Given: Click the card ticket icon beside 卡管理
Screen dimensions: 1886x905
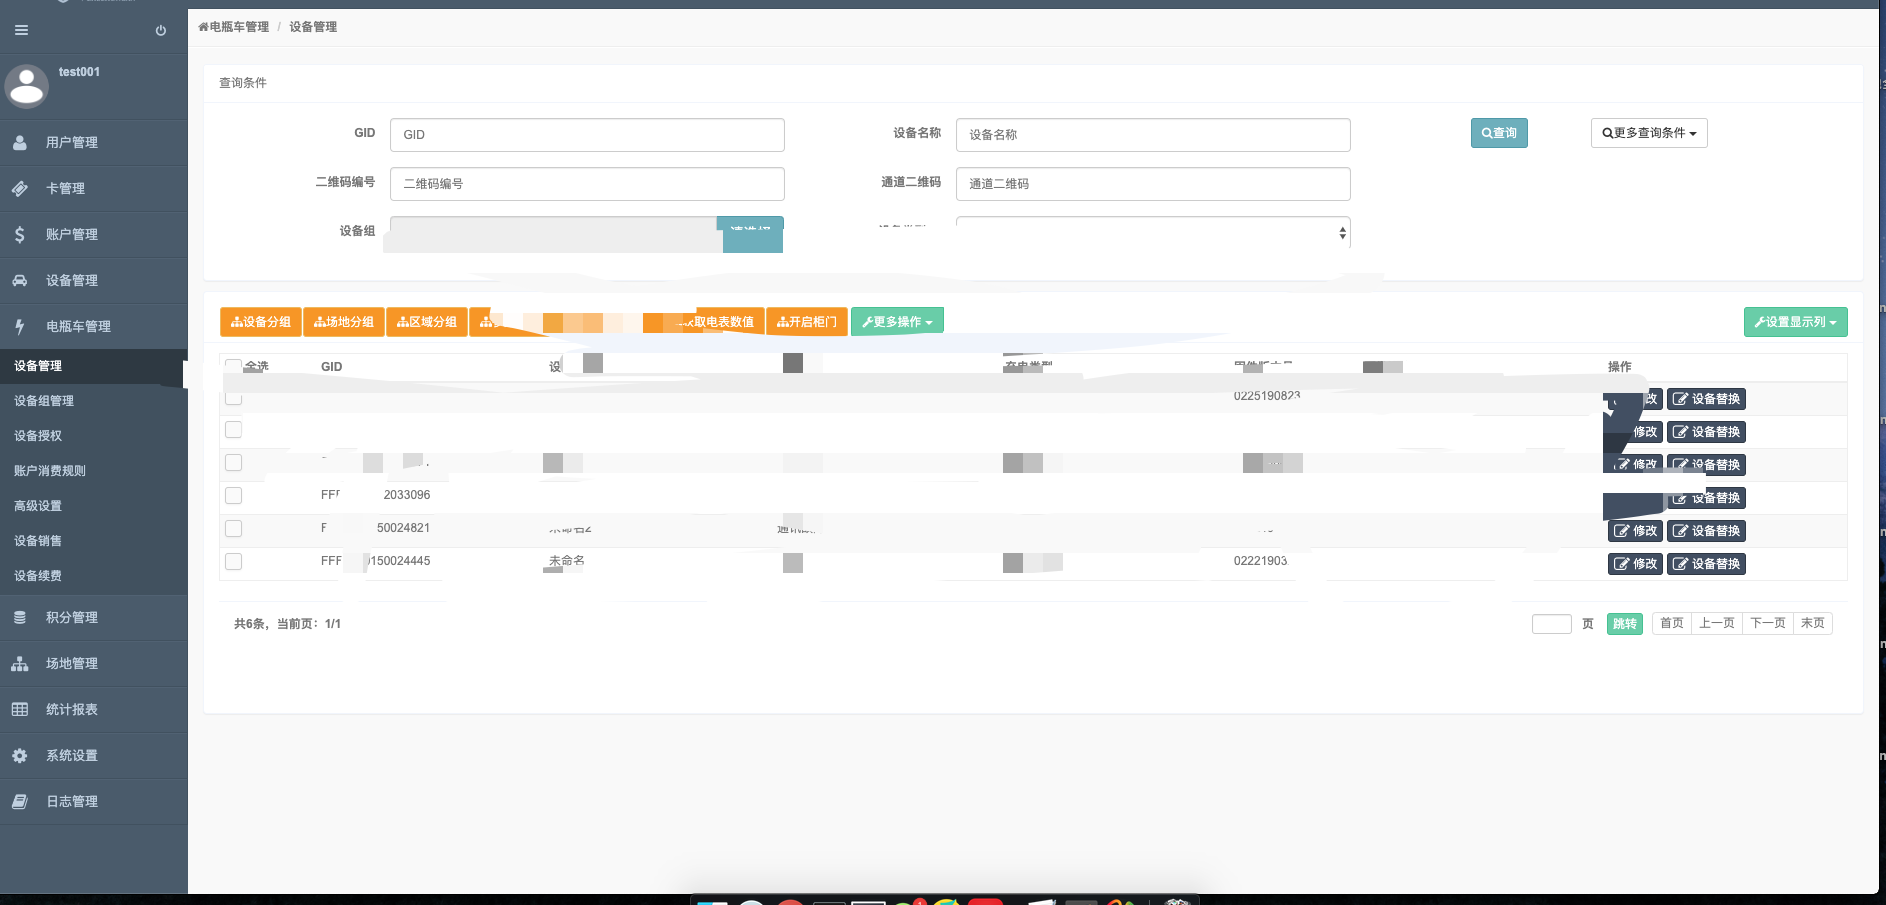Looking at the screenshot, I should tap(20, 189).
